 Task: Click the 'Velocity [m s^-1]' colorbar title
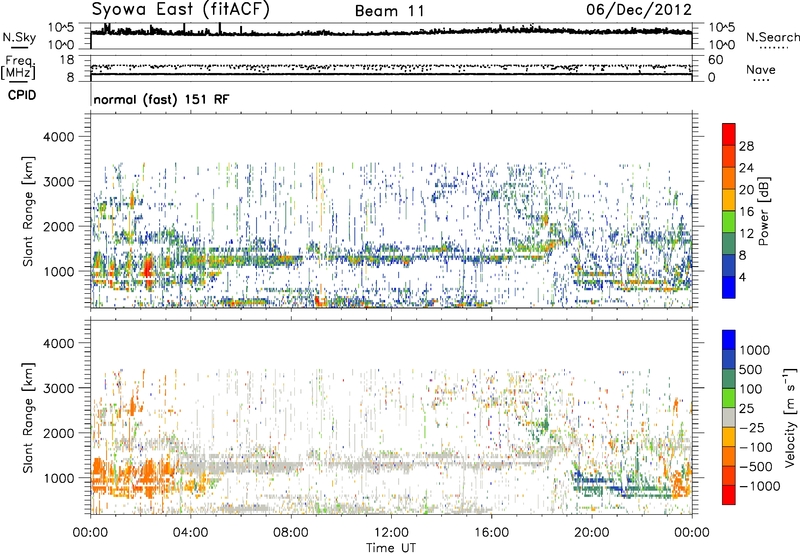(x=790, y=418)
